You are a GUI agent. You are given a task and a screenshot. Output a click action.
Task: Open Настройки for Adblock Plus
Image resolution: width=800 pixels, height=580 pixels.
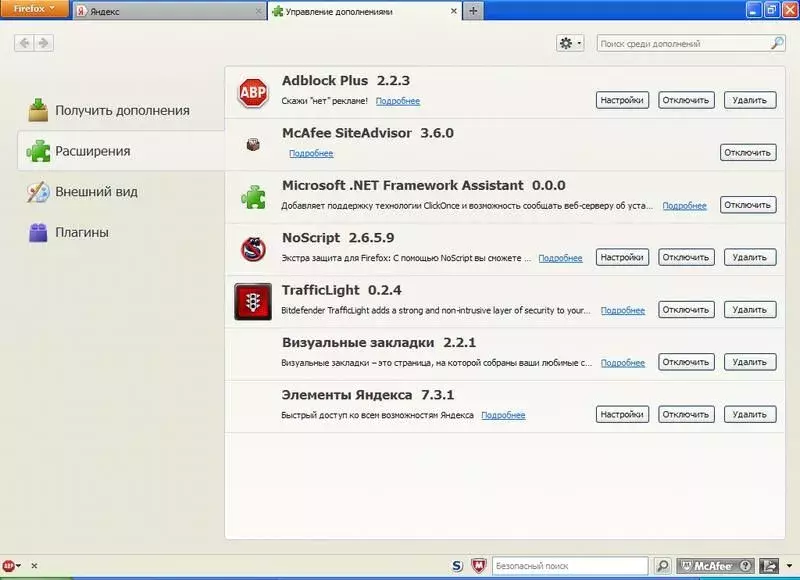622,100
